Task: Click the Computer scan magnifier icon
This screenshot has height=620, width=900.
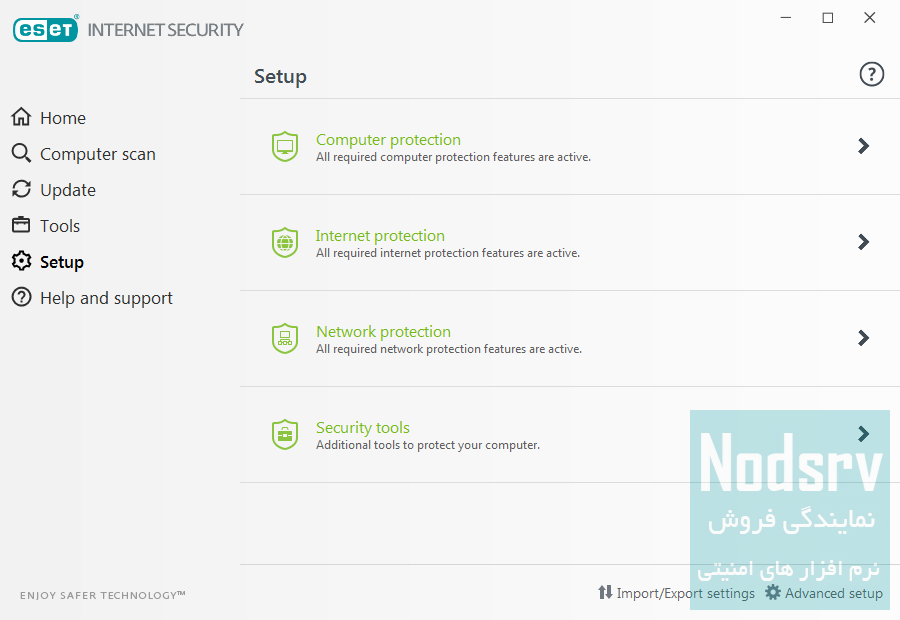Action: [x=21, y=153]
